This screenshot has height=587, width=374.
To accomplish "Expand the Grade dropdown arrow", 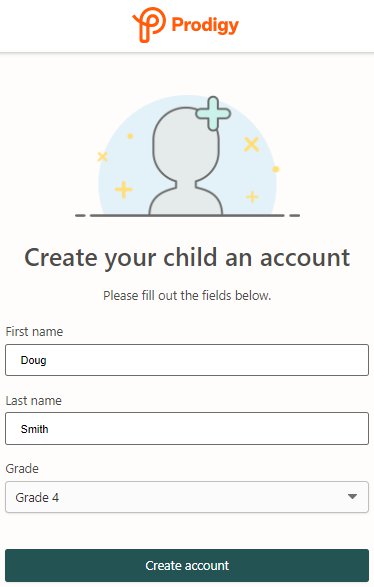I will (x=352, y=497).
